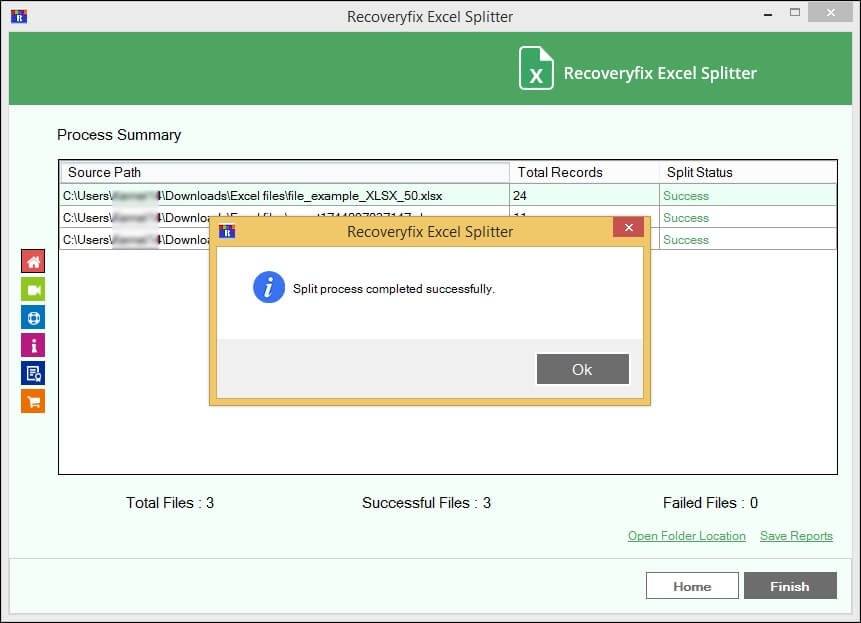
Task: Click 'Split process completed successfully.' message
Action: click(x=393, y=289)
